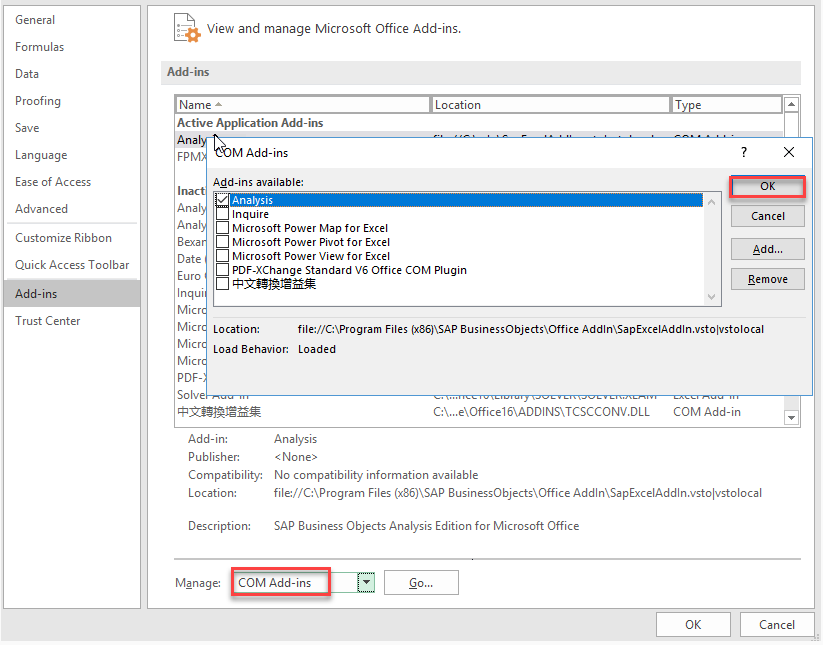This screenshot has width=823, height=645.
Task: Switch to the Trust Center category
Action: (x=47, y=320)
